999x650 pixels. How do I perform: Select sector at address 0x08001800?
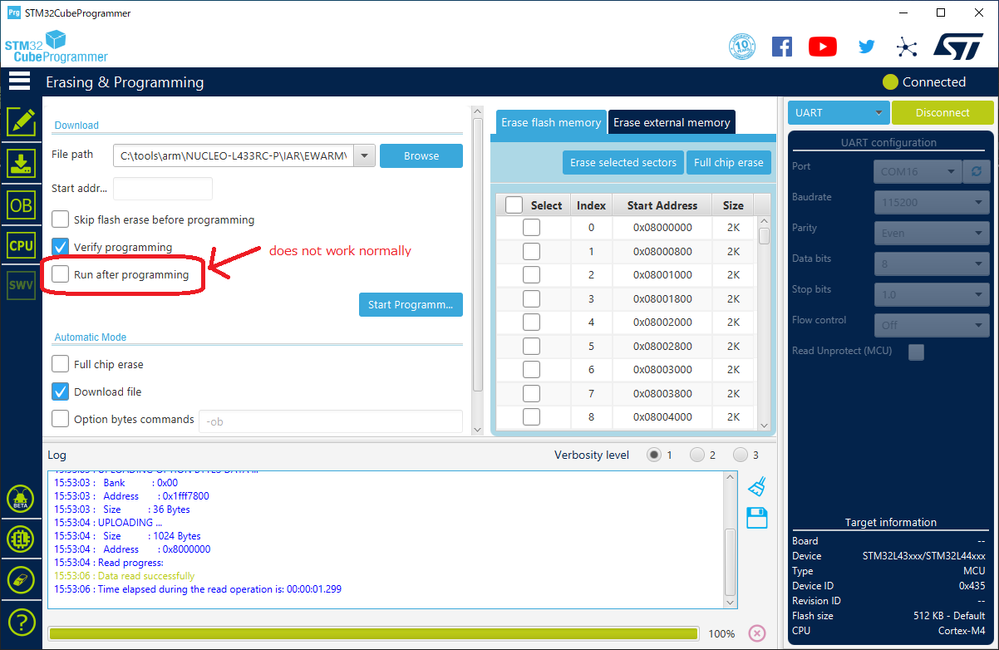(531, 299)
